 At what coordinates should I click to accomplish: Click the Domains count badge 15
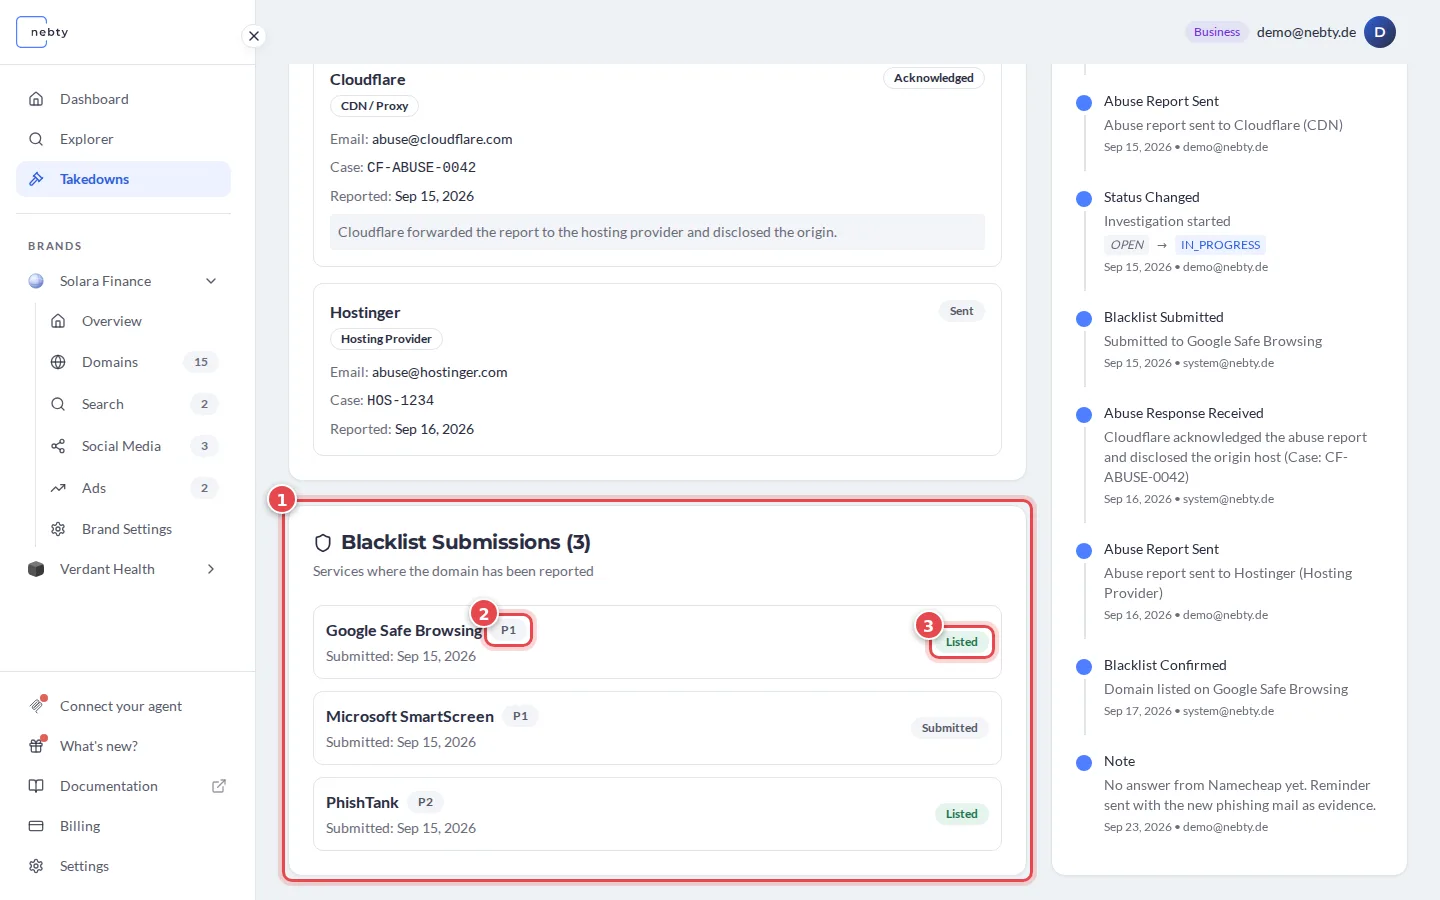pyautogui.click(x=201, y=362)
